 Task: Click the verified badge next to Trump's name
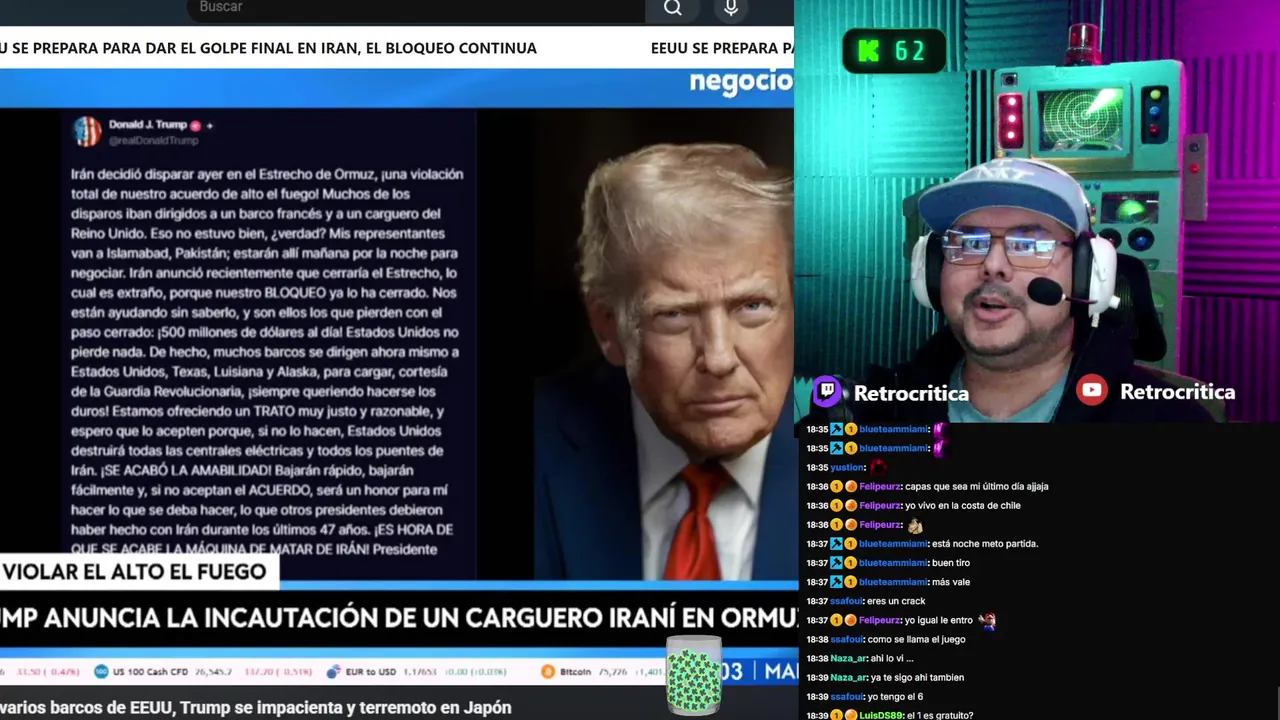coord(196,125)
